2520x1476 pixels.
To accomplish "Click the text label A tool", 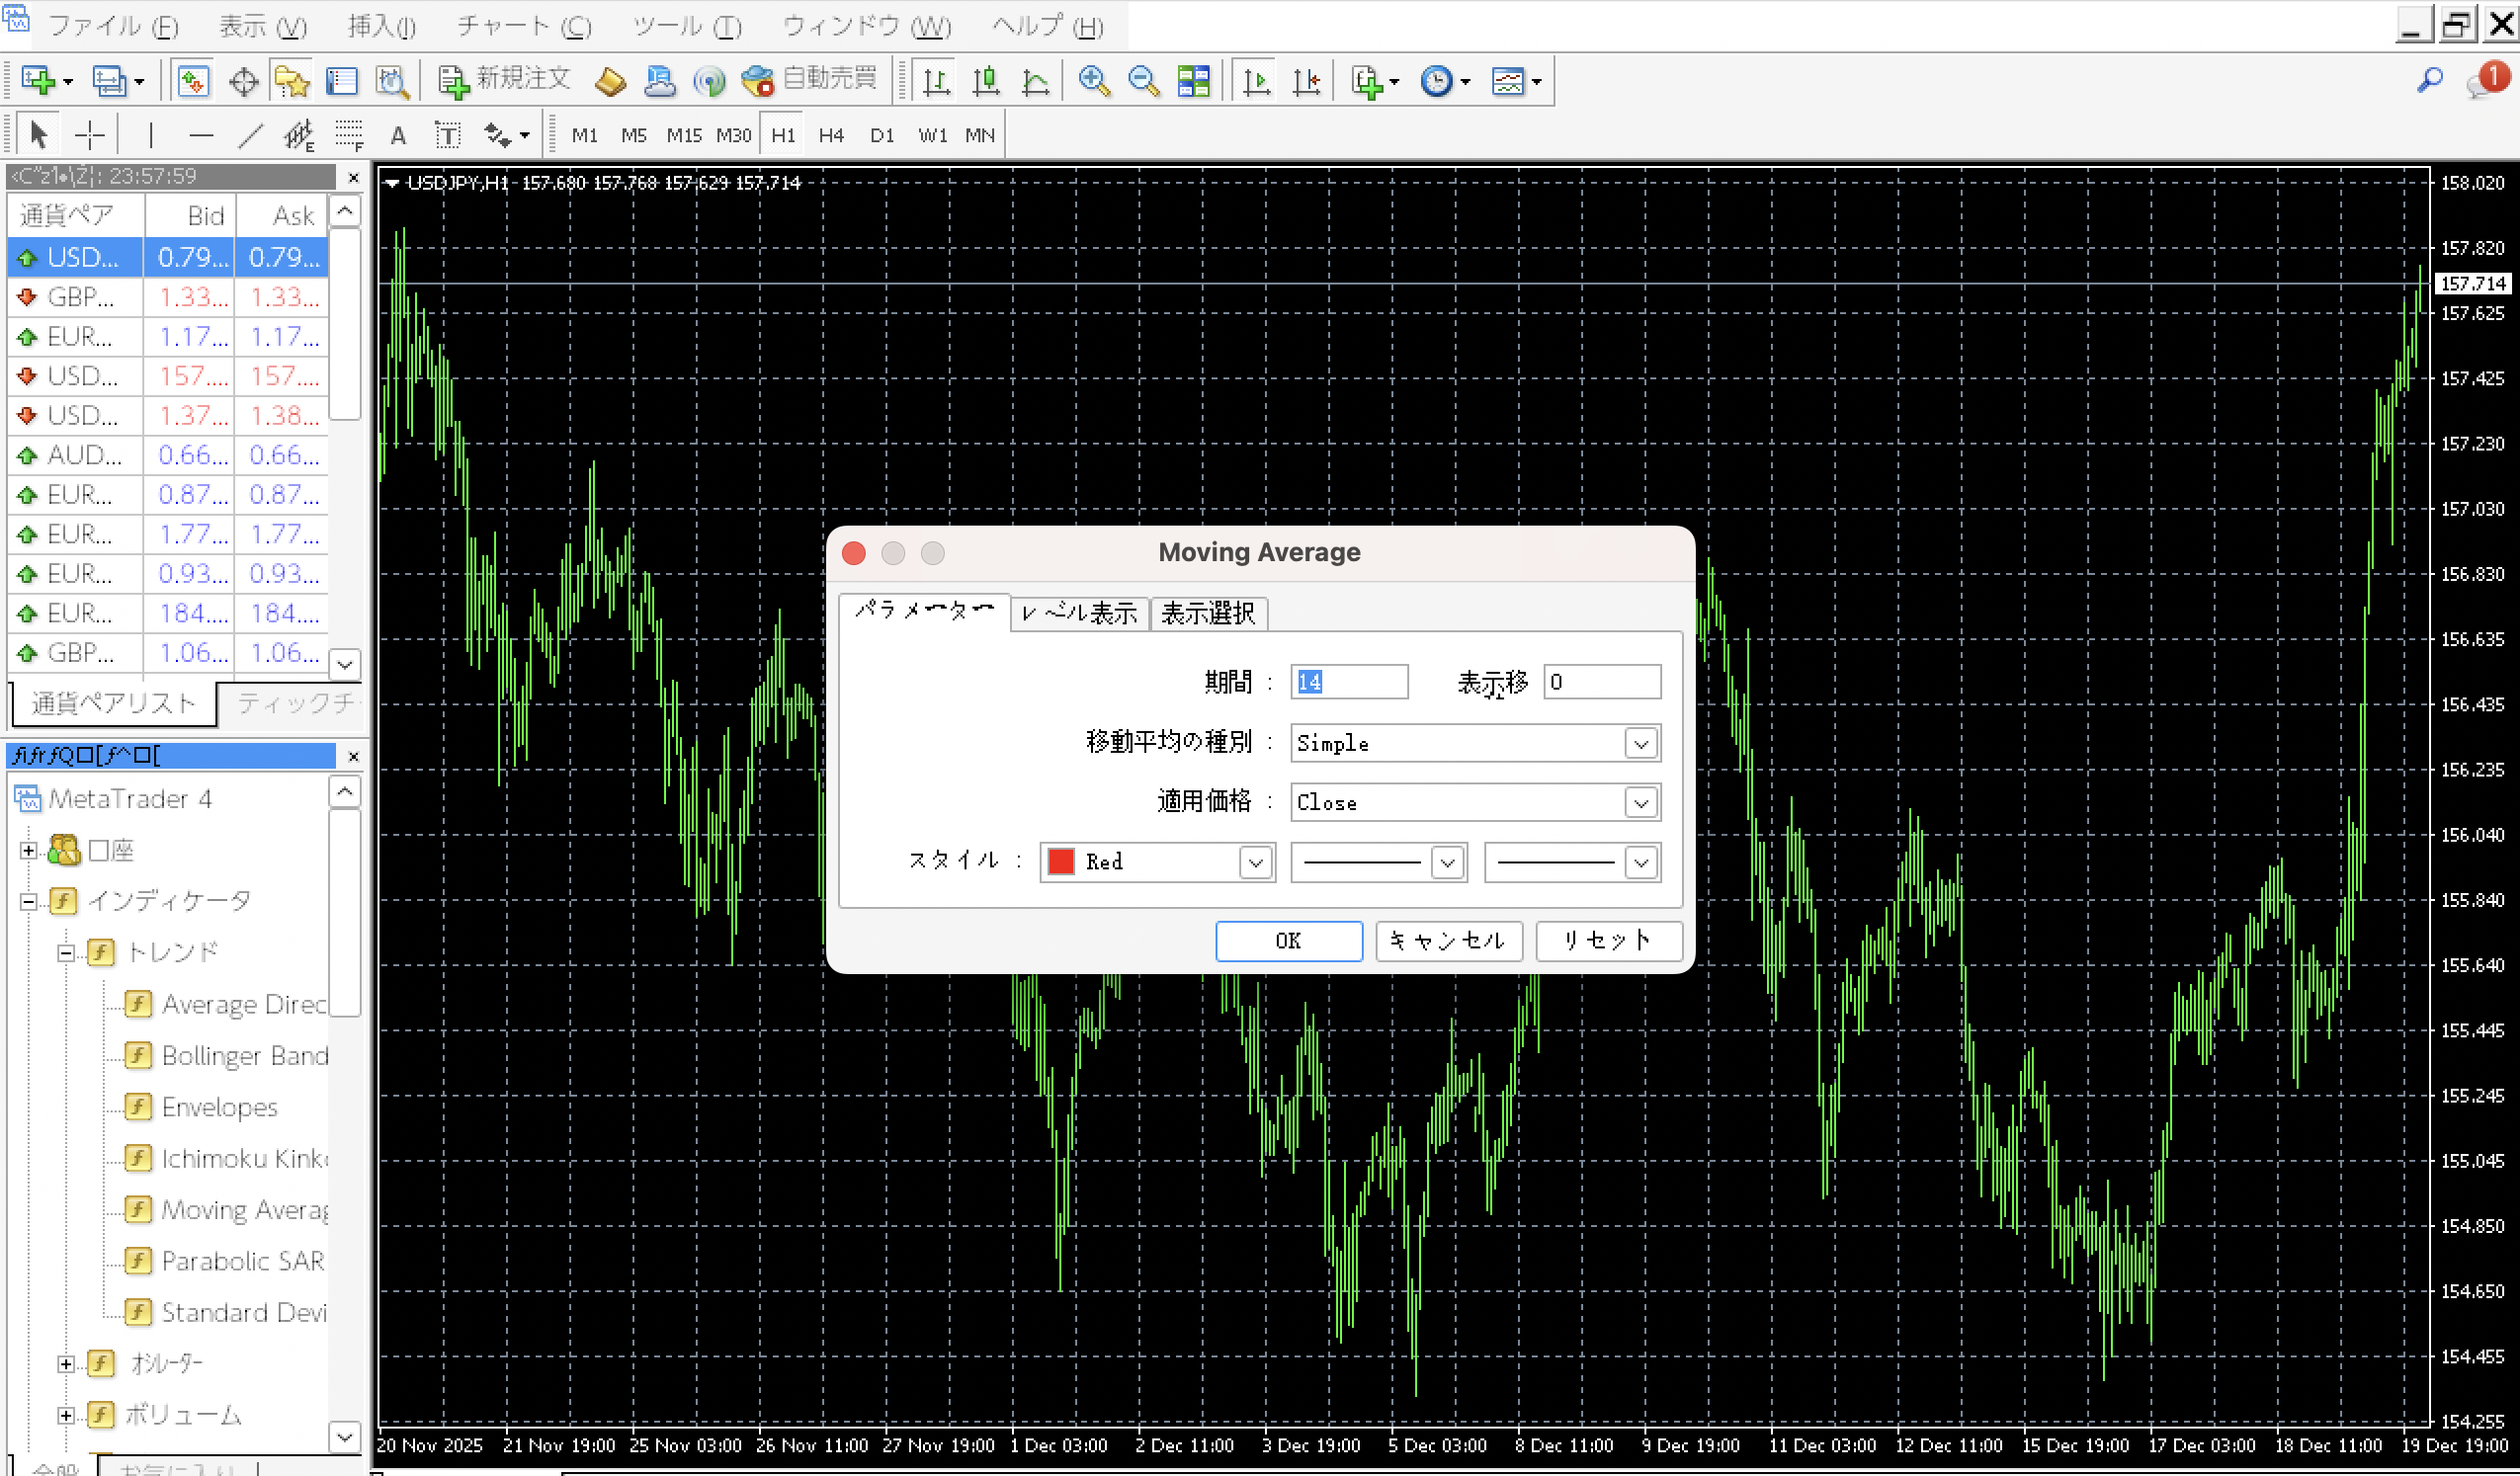I will pos(398,135).
